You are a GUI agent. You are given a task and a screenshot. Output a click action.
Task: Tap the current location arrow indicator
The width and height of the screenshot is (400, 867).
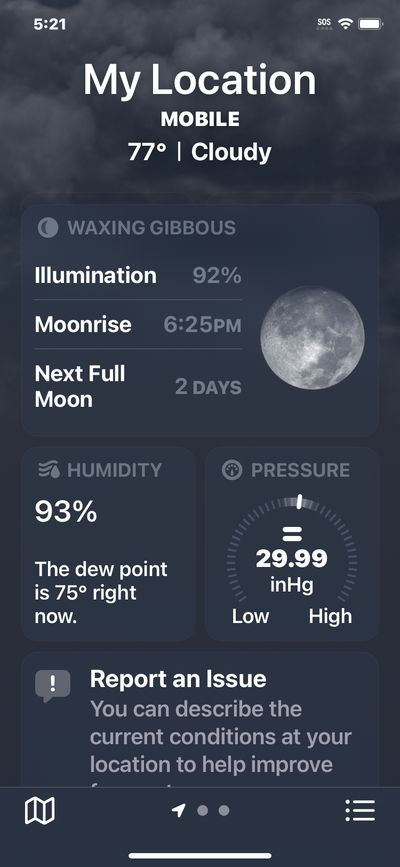pos(178,810)
